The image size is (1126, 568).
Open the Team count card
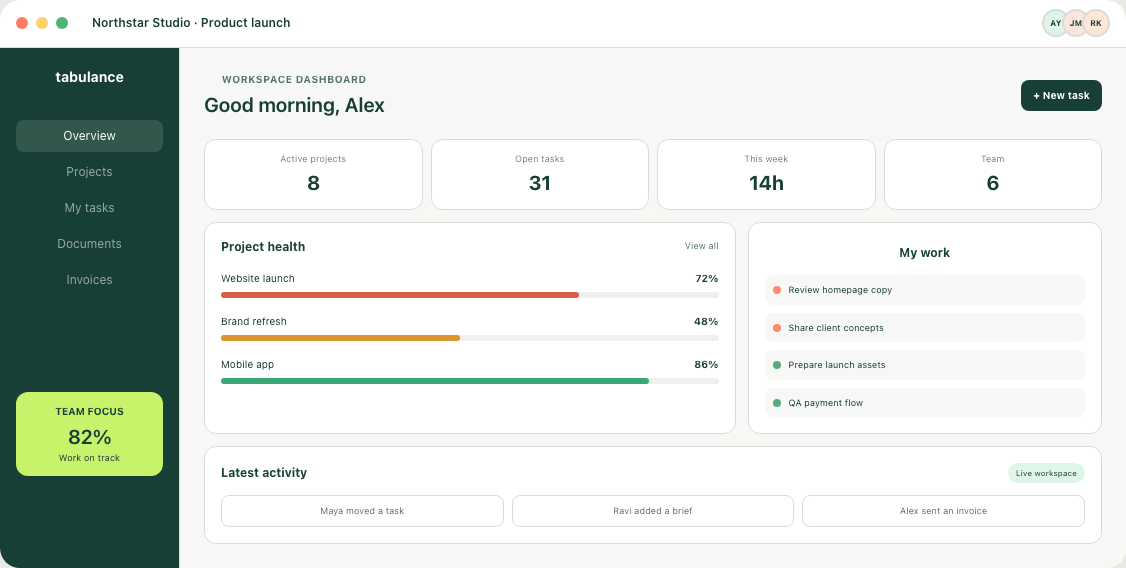point(992,174)
